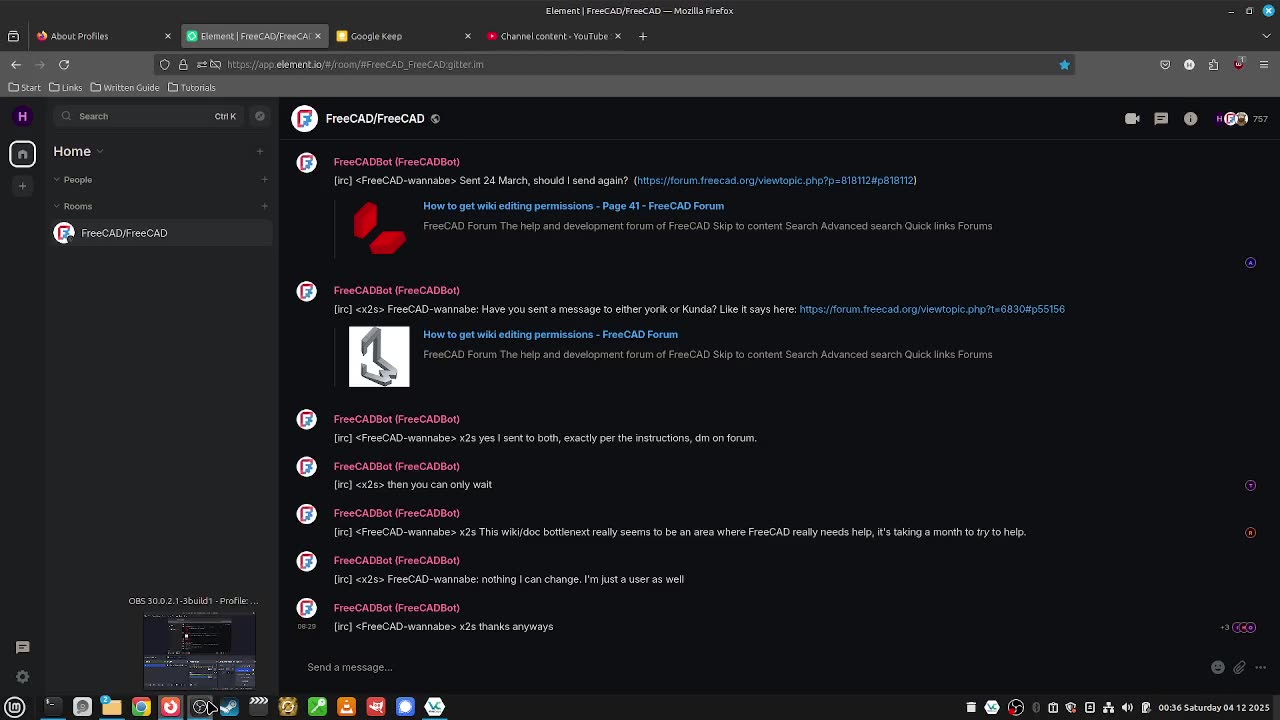Screen dimensions: 1280x720
Task: Click the volume icon in system tray
Action: (x=1127, y=708)
